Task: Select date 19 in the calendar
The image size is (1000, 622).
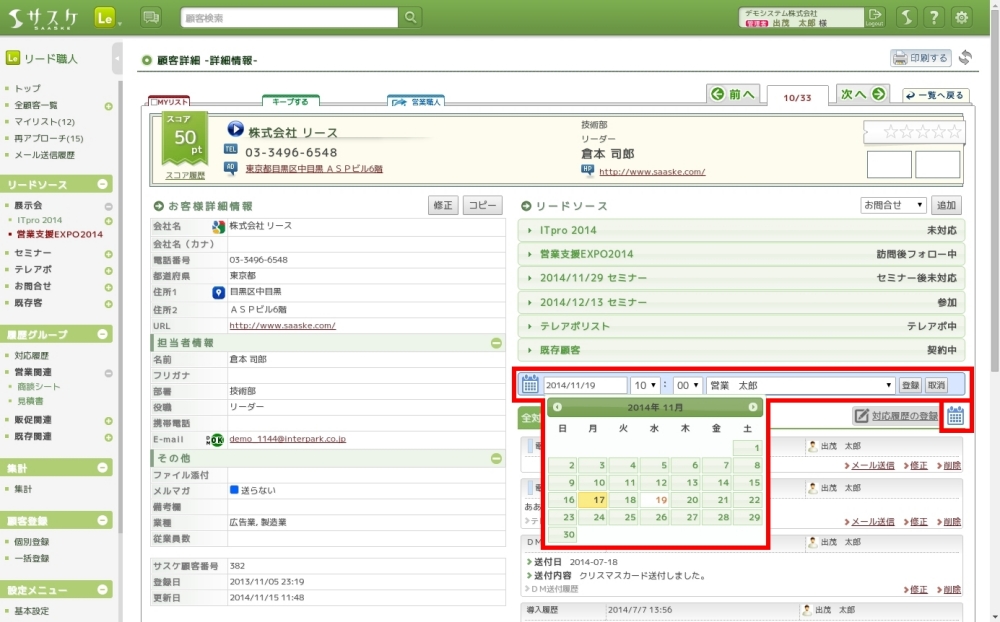Action: (659, 499)
